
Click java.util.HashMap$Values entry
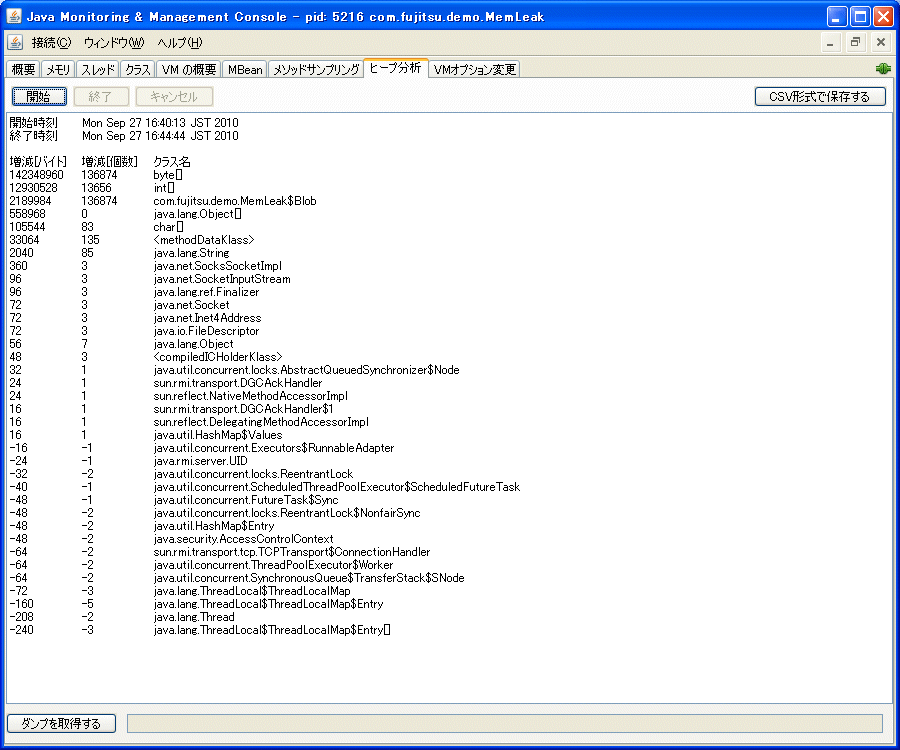[218, 435]
